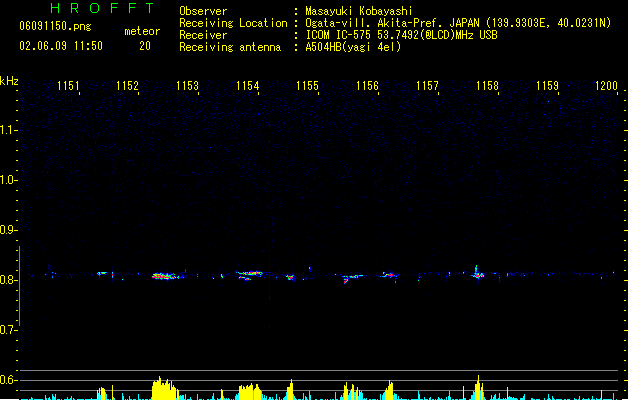Image resolution: width=629 pixels, height=400 pixels.
Task: Click the Observer label
Action: tap(203, 11)
